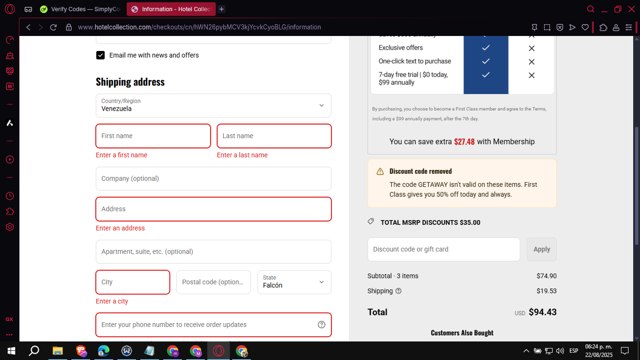Open the flow send triangle icon
The height and width of the screenshot is (360, 640).
572,27
